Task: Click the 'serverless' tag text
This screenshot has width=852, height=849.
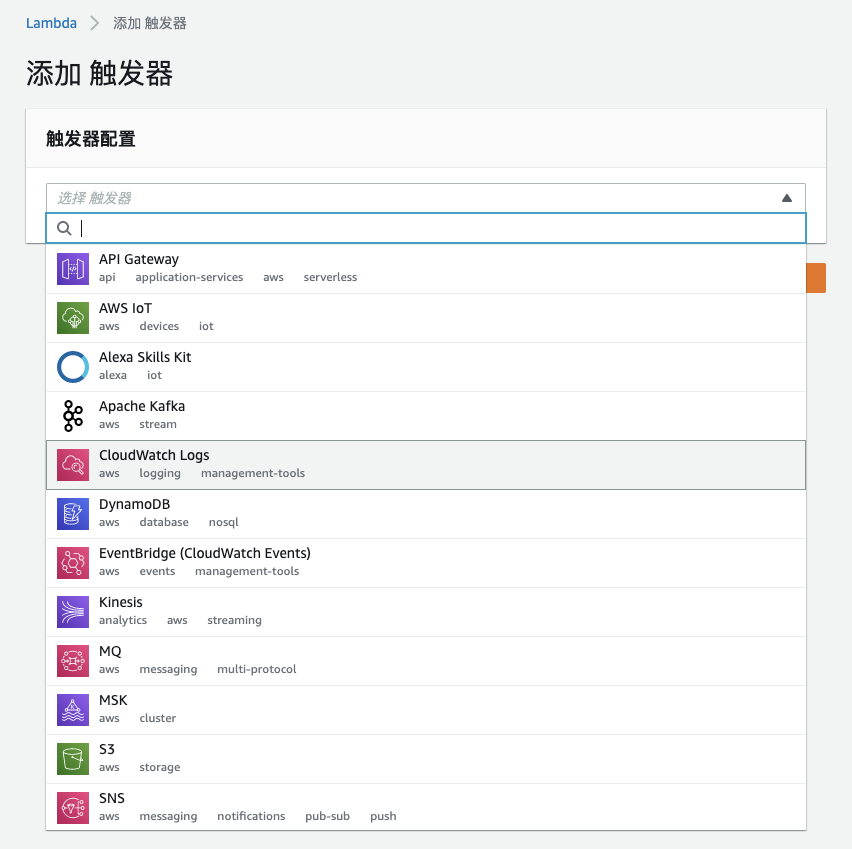Action: [330, 277]
